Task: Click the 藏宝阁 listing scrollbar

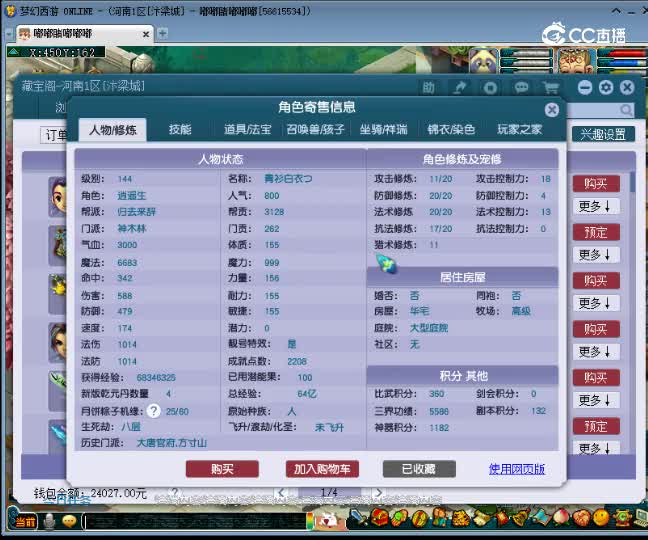Action: point(632,182)
